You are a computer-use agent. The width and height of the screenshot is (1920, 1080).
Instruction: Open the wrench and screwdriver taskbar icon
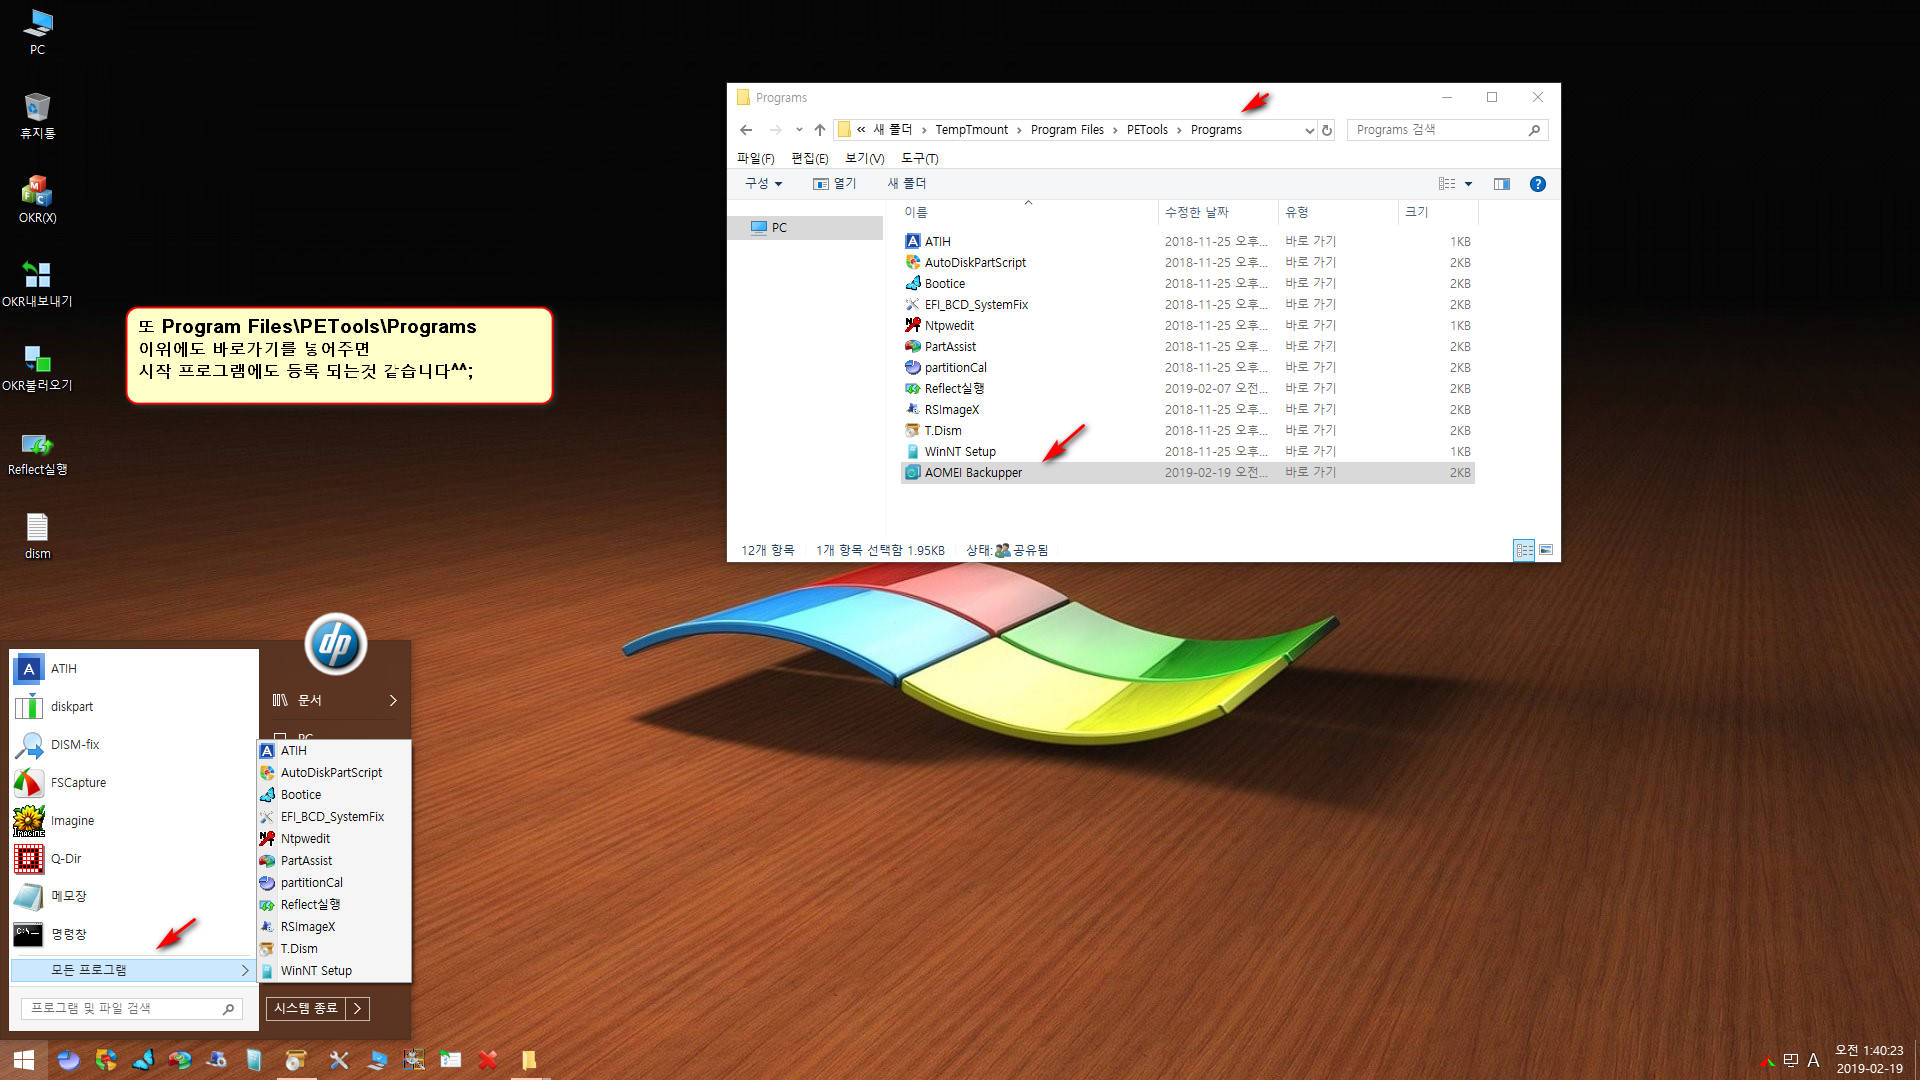coord(339,1060)
